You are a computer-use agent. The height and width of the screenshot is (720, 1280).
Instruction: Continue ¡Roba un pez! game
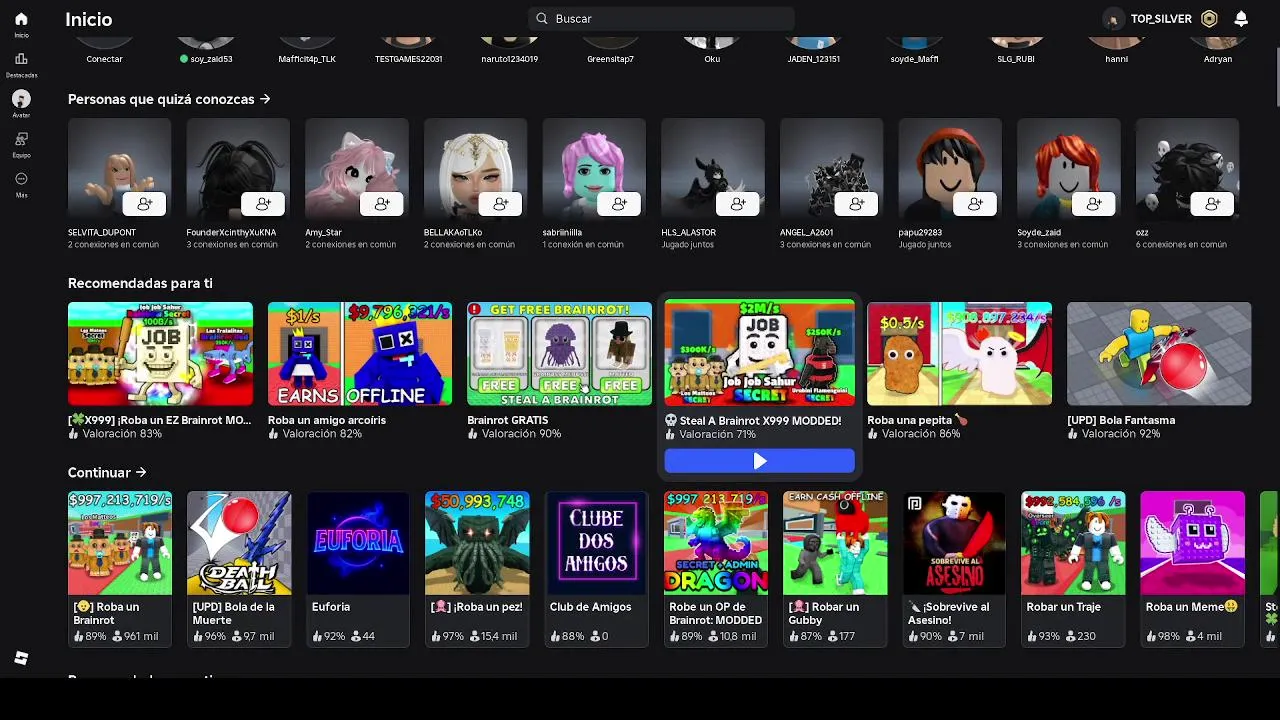click(x=477, y=568)
